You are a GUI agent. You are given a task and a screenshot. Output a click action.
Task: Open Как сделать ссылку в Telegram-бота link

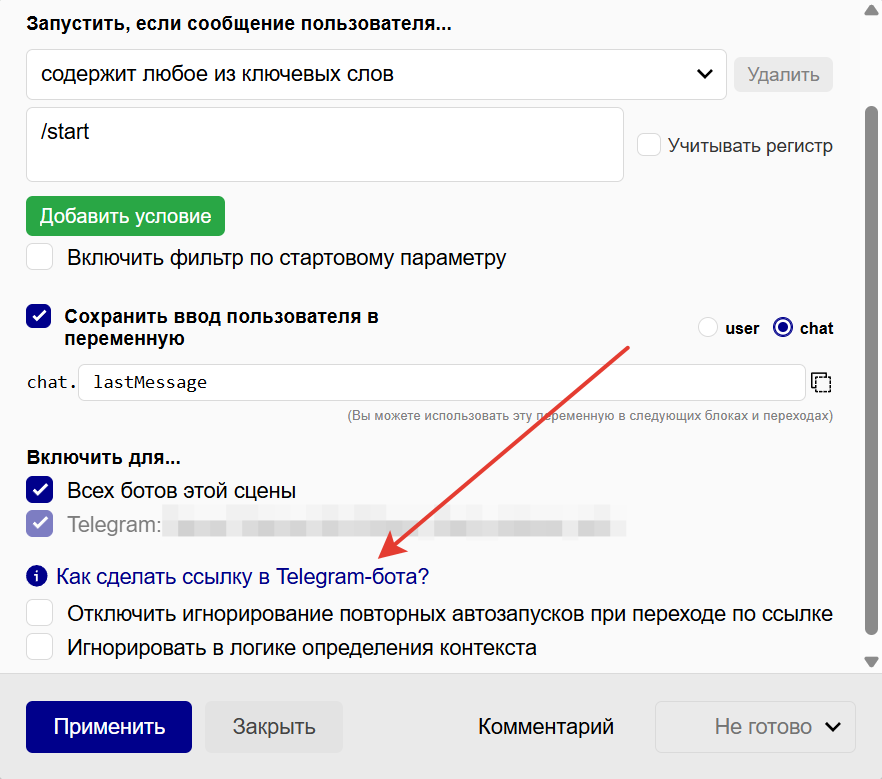click(242, 577)
